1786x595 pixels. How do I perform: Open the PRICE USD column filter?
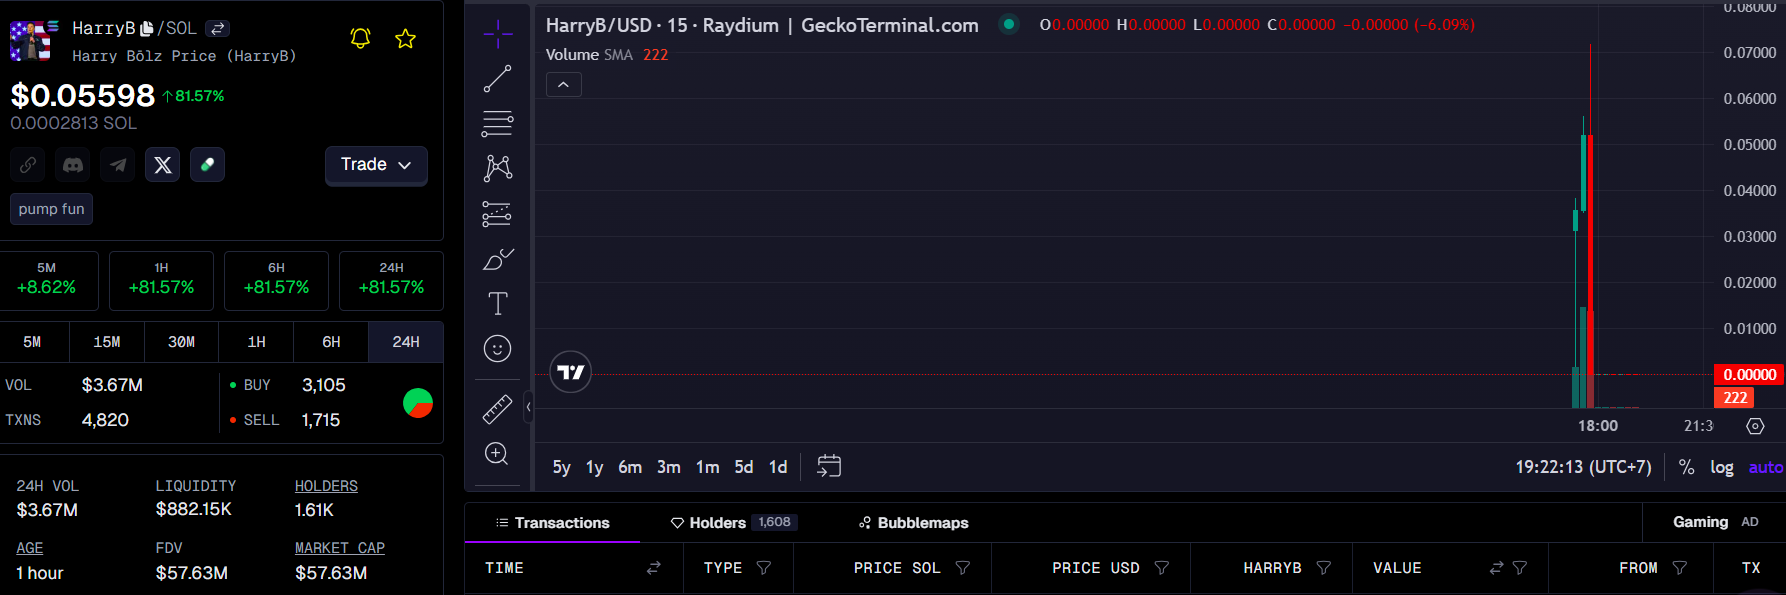point(1161,568)
